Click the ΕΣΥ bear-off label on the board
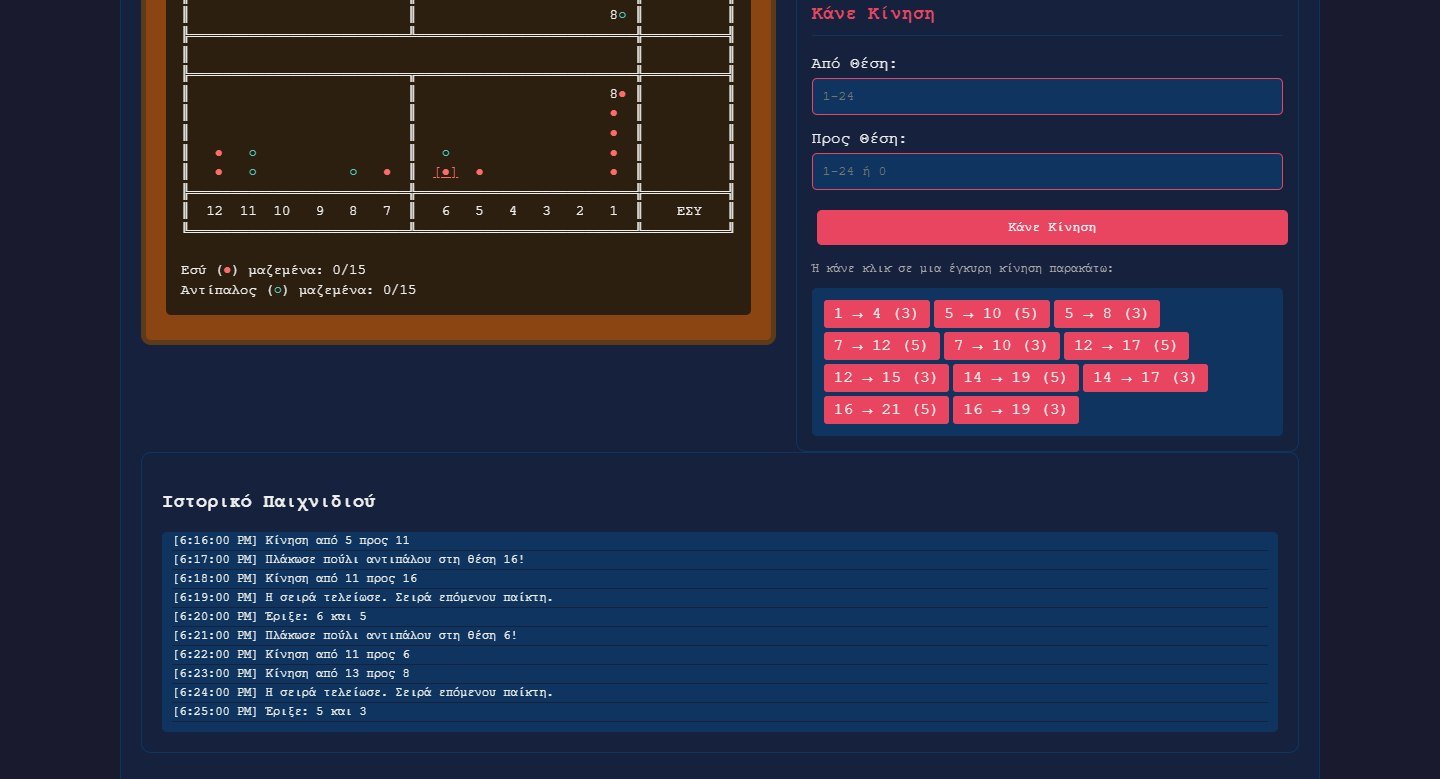Image resolution: width=1440 pixels, height=779 pixels. [x=689, y=211]
